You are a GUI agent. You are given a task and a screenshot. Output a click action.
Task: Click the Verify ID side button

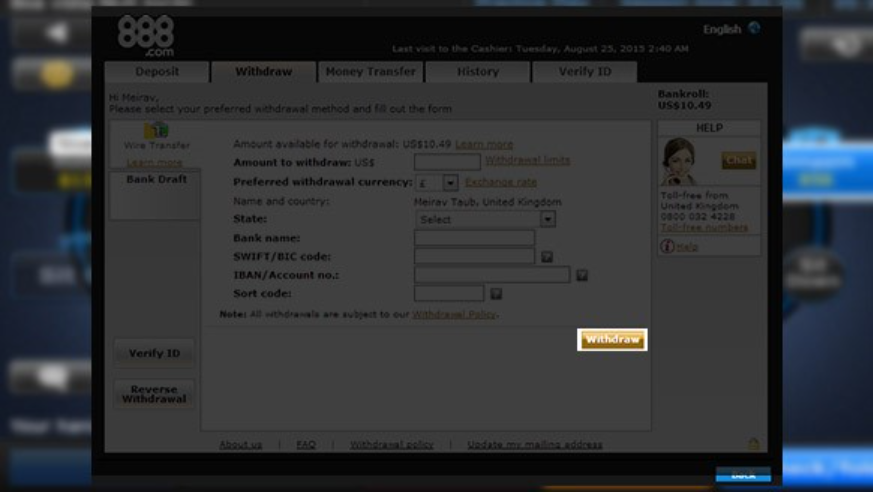click(x=154, y=353)
